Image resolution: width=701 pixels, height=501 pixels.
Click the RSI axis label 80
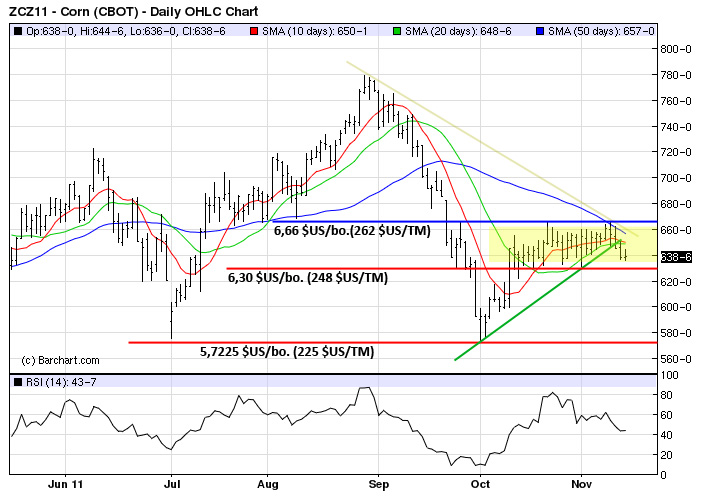666,395
